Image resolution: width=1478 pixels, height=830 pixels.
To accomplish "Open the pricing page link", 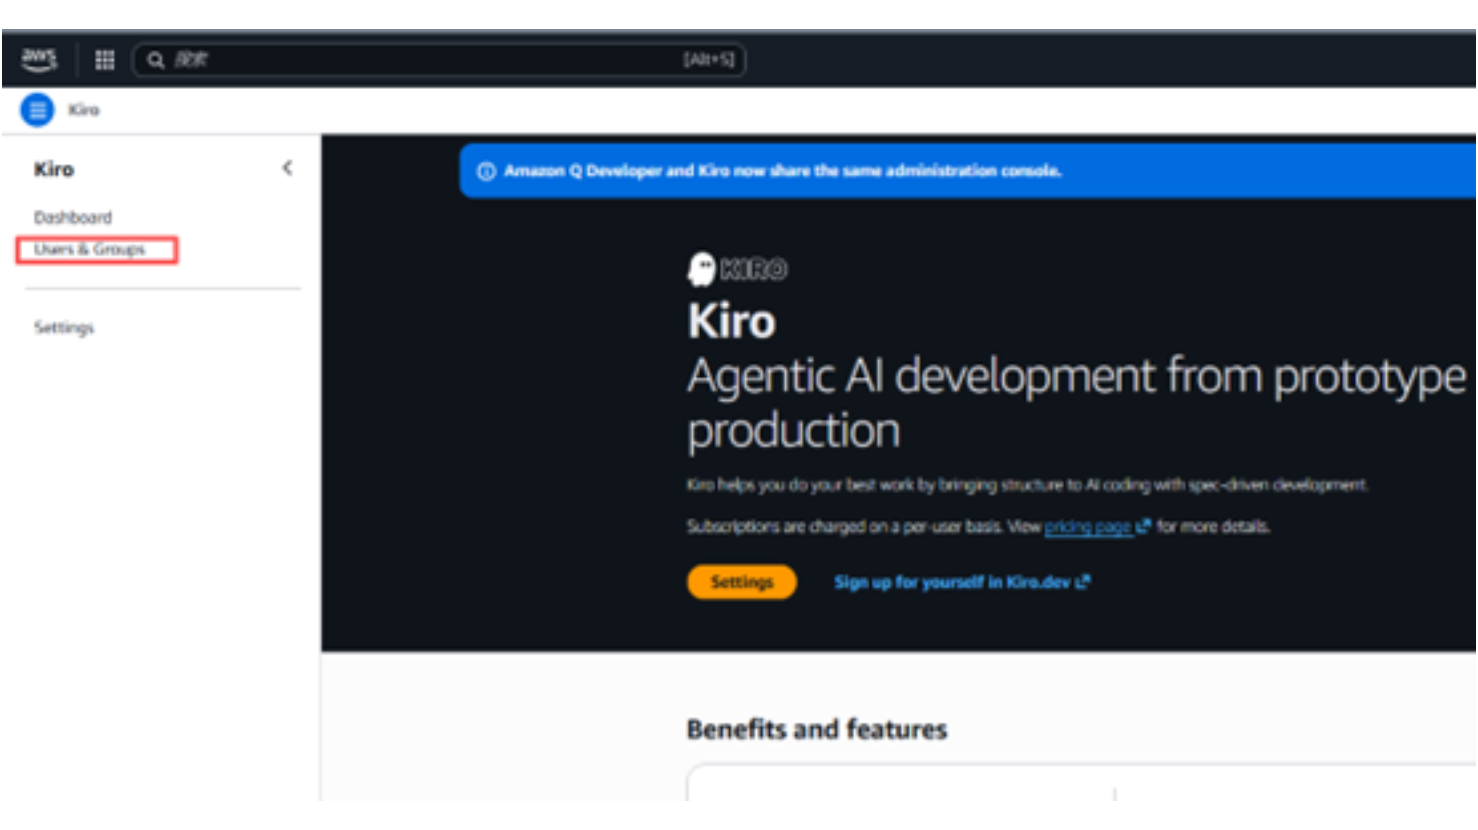I will (1088, 526).
